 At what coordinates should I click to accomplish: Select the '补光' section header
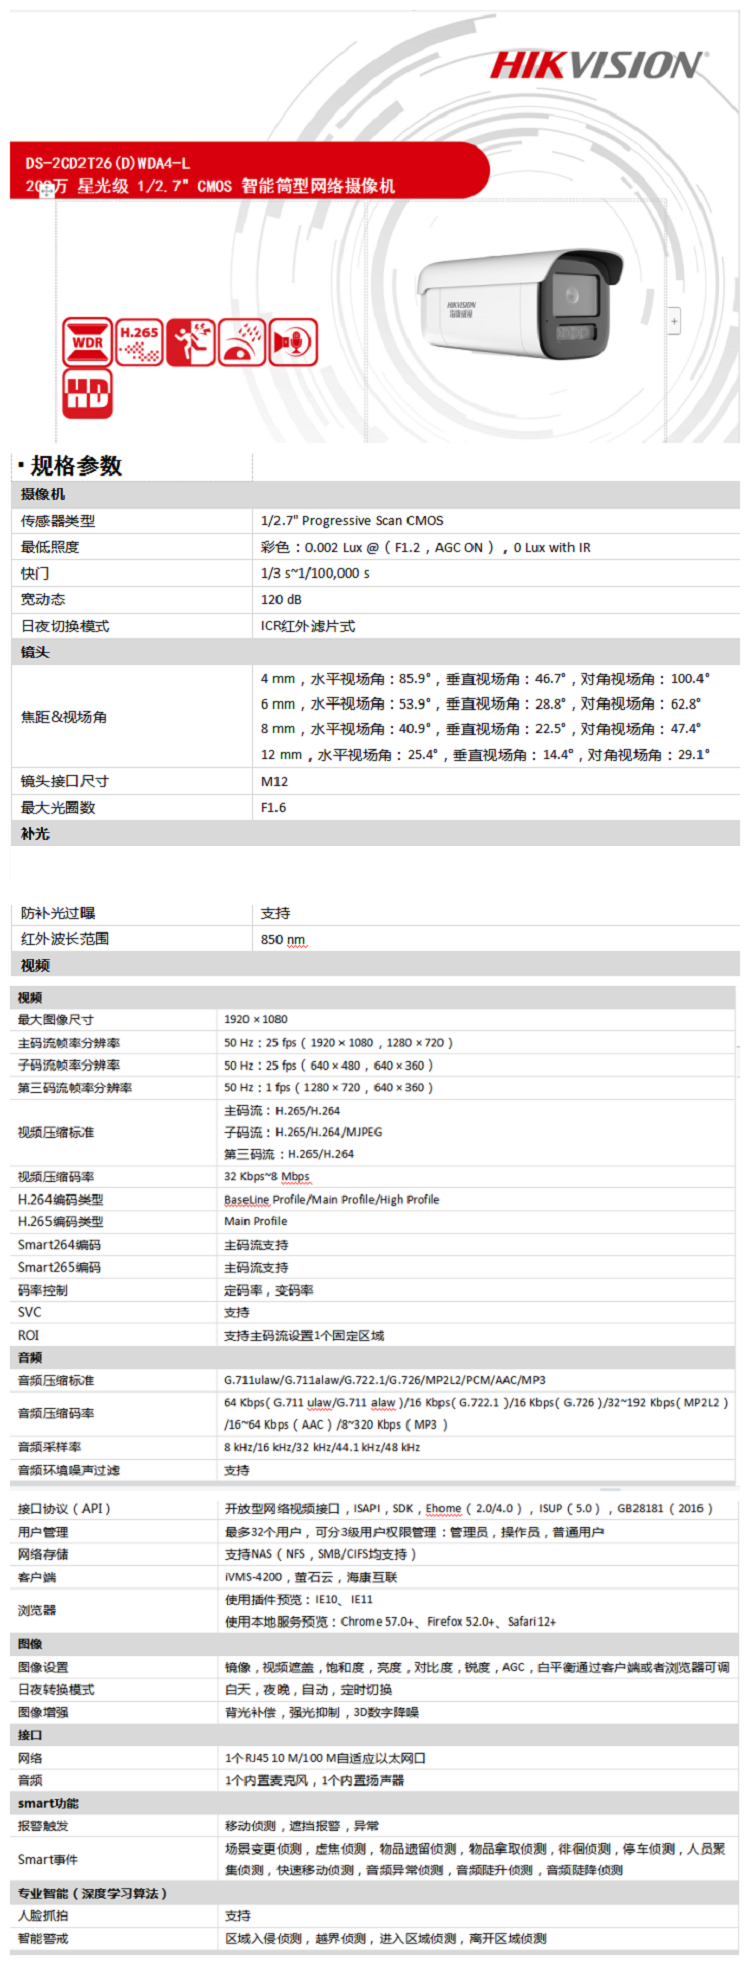click(375, 834)
